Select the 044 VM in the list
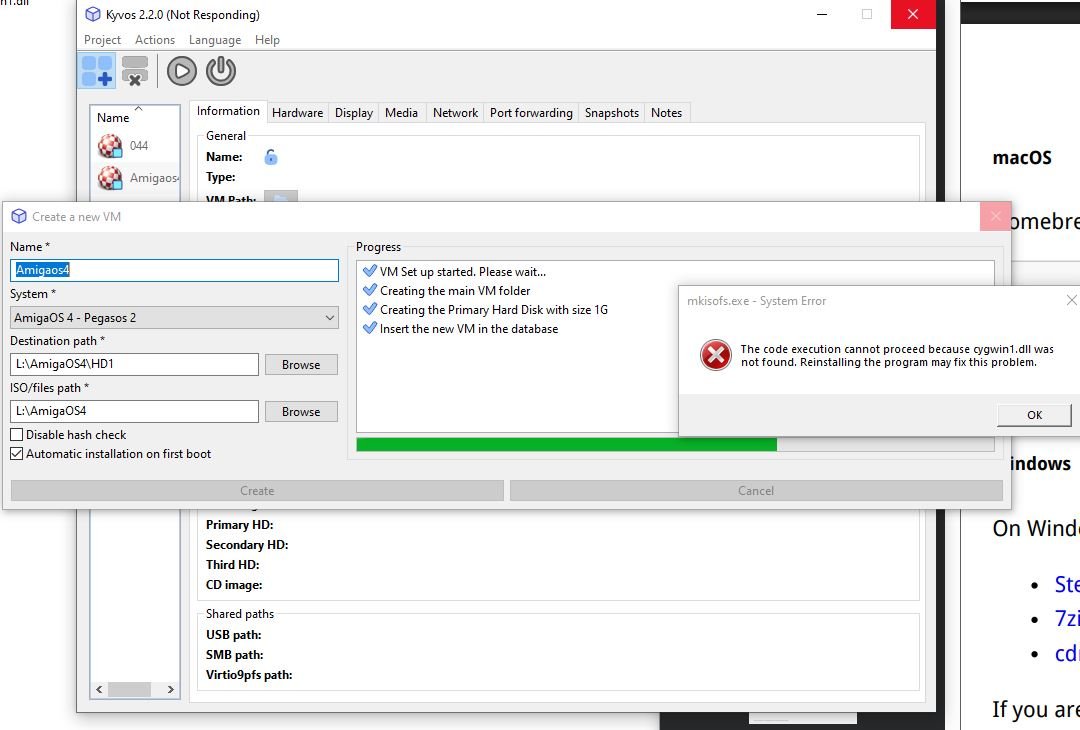The image size is (1080, 730). pyautogui.click(x=136, y=146)
